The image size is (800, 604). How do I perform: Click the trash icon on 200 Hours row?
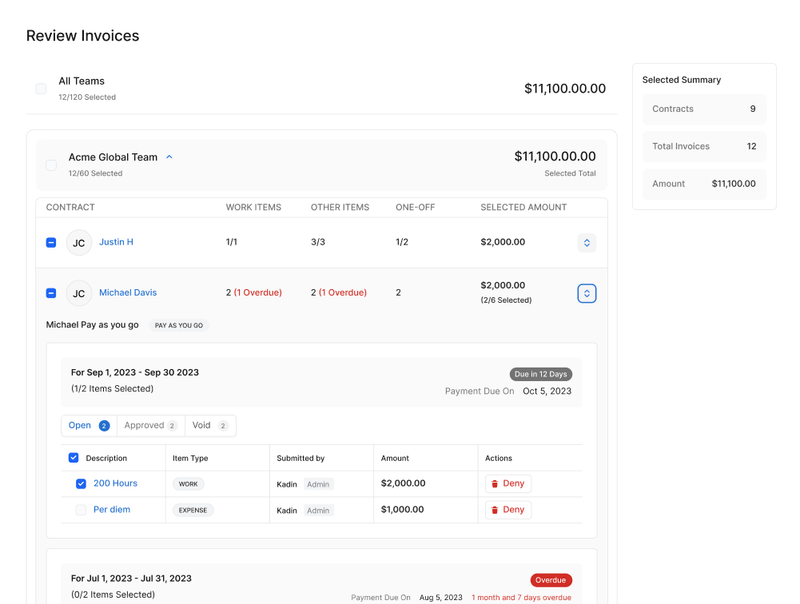pos(495,484)
